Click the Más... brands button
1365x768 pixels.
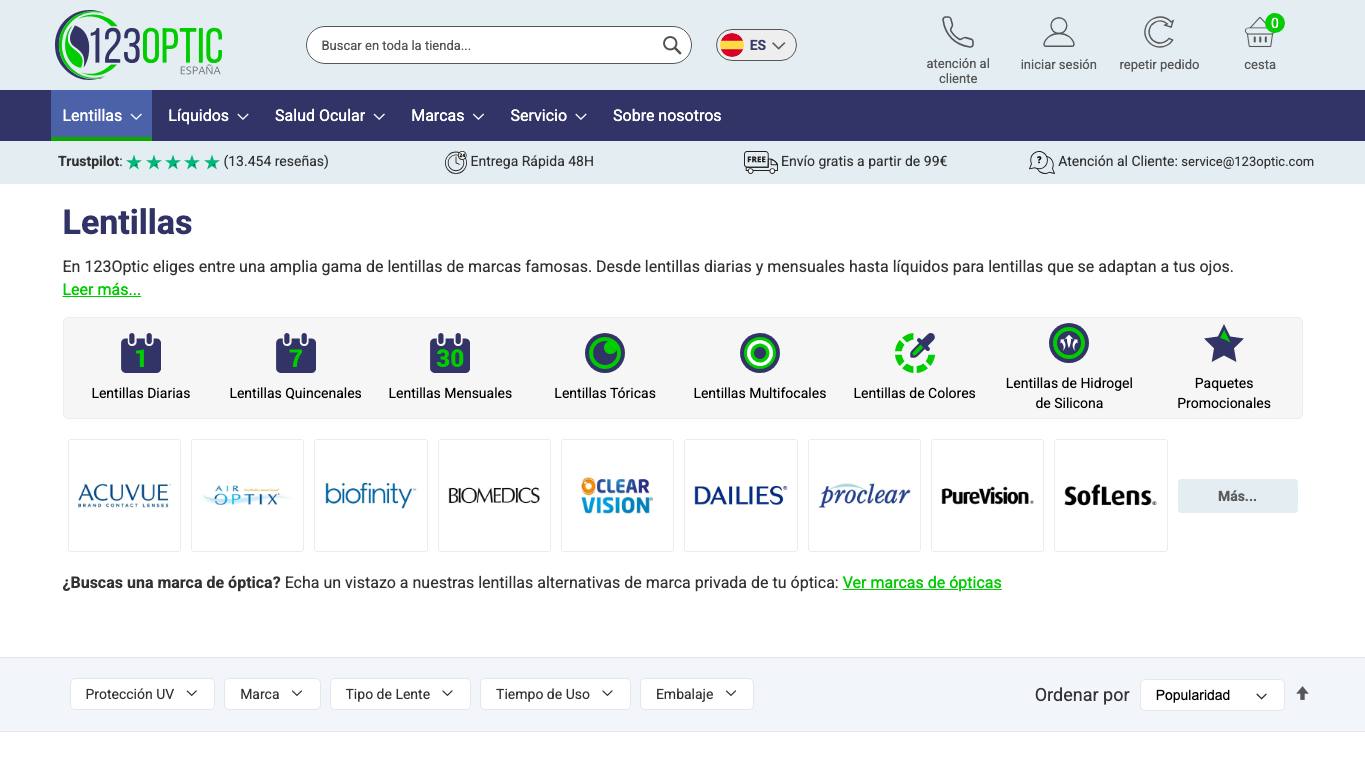pos(1238,496)
